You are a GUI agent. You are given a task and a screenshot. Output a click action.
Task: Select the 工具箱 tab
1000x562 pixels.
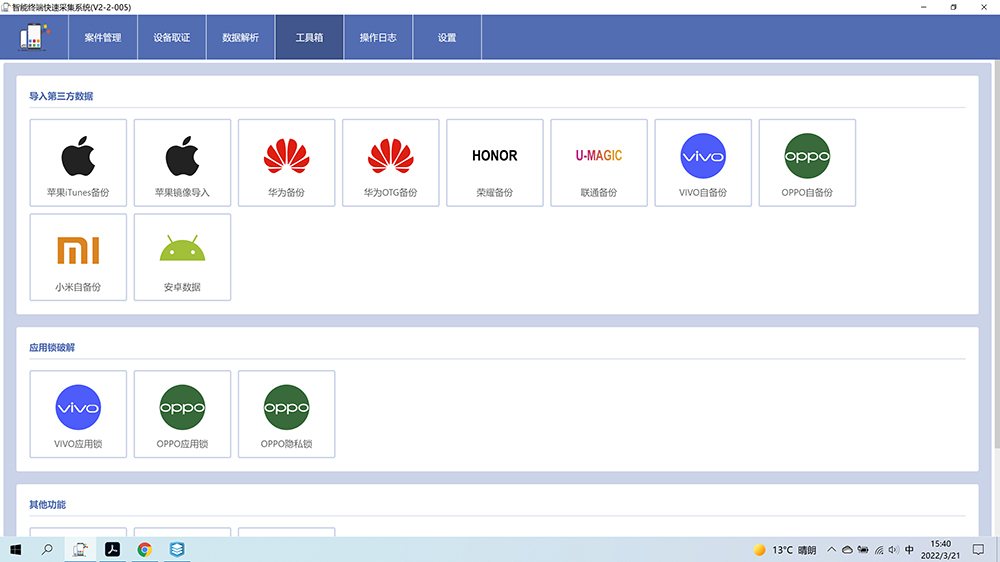[309, 38]
